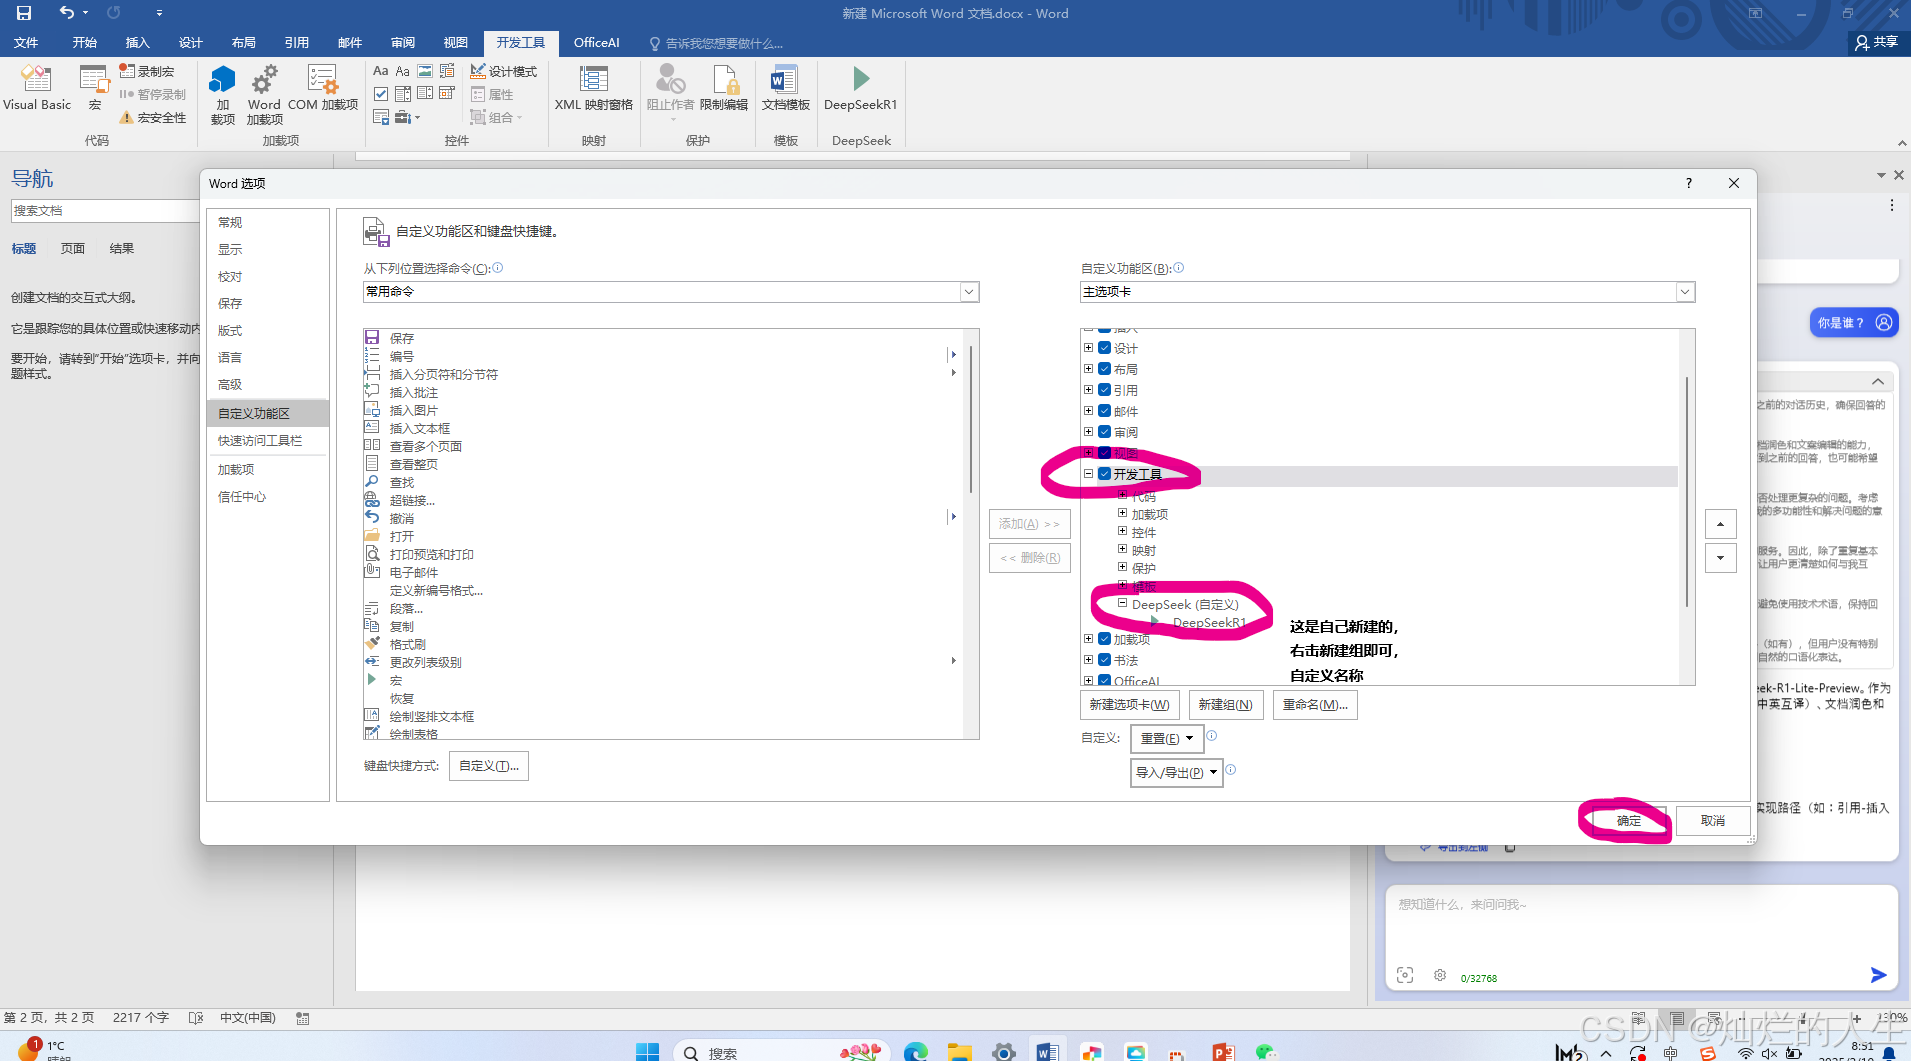This screenshot has height=1061, width=1911.
Task: Open COM Add-ins (COM 加载项)
Action: point(322,88)
